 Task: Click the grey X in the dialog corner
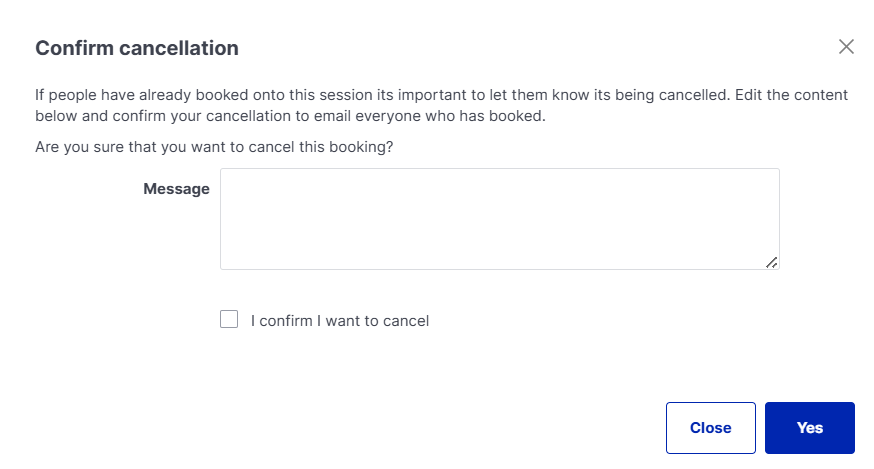tap(846, 46)
